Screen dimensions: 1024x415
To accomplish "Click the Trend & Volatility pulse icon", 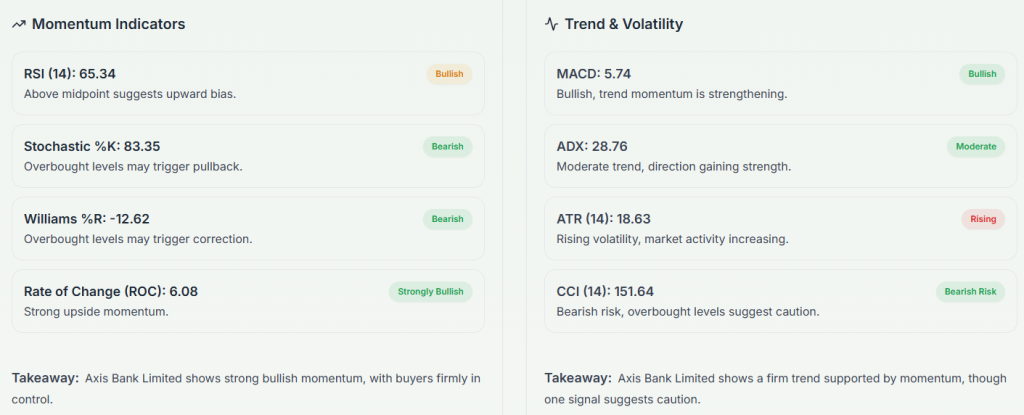I will [551, 24].
